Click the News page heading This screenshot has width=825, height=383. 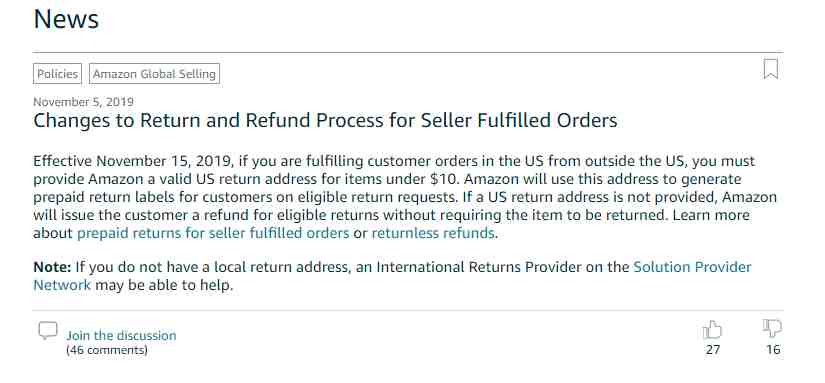[x=66, y=19]
